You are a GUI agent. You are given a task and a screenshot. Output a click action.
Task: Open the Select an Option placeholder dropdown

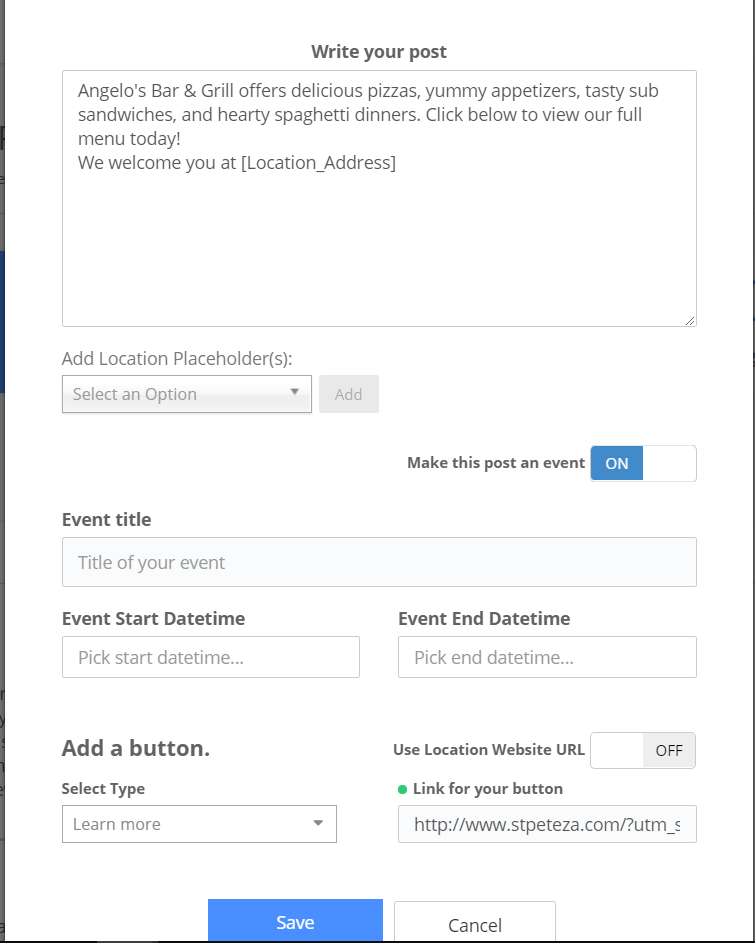tap(187, 394)
